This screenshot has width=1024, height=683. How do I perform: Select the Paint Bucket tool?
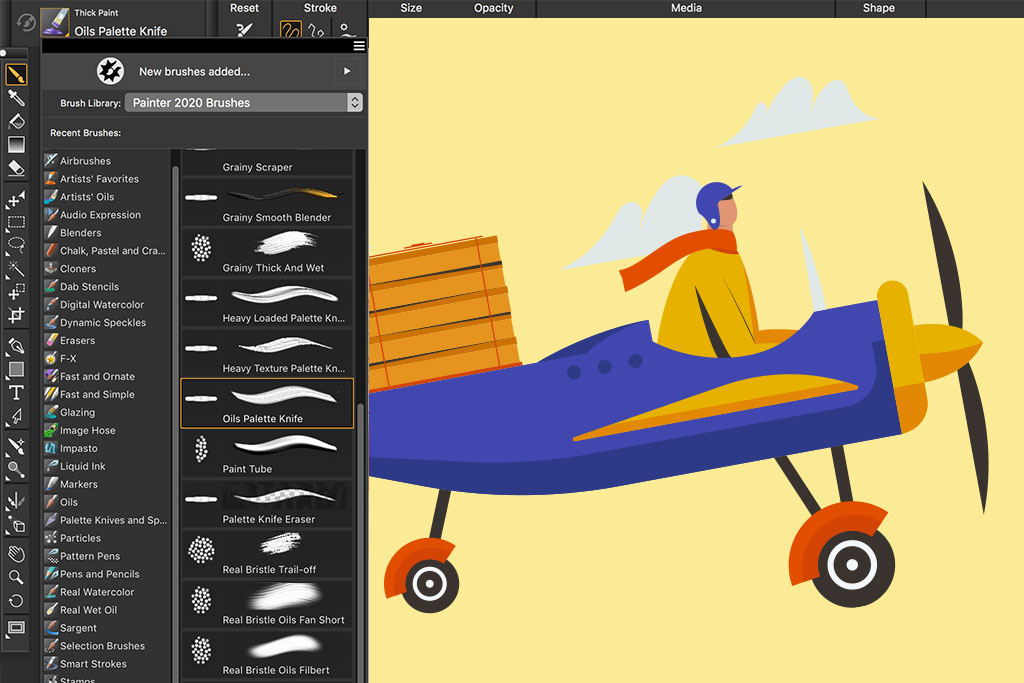[x=16, y=121]
